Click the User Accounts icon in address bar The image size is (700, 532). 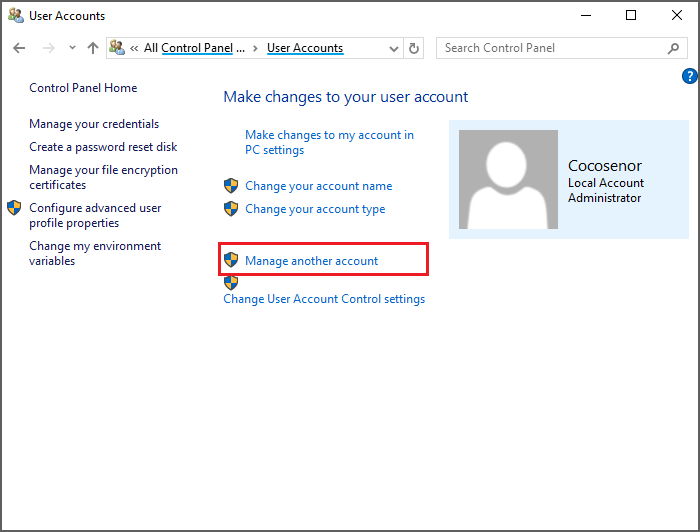[x=117, y=47]
